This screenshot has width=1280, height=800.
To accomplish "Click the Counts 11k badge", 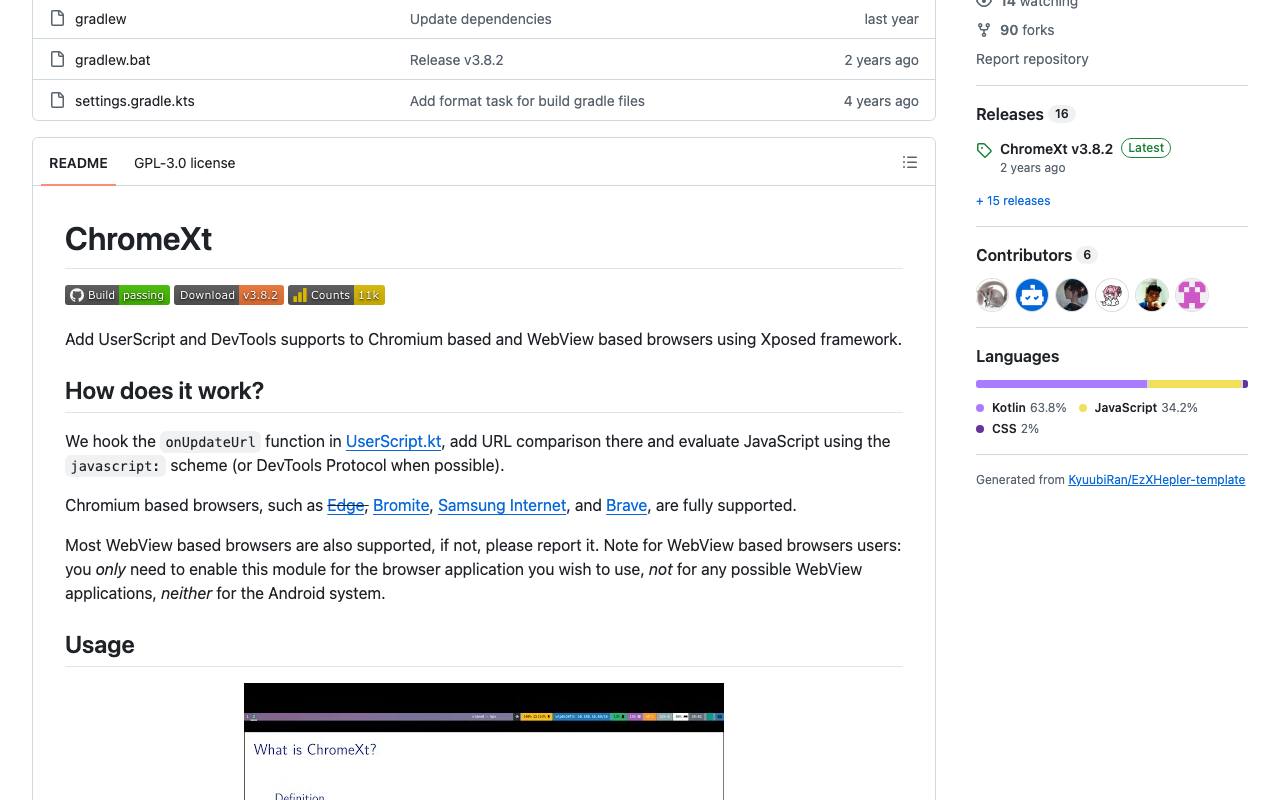I will click(x=336, y=295).
